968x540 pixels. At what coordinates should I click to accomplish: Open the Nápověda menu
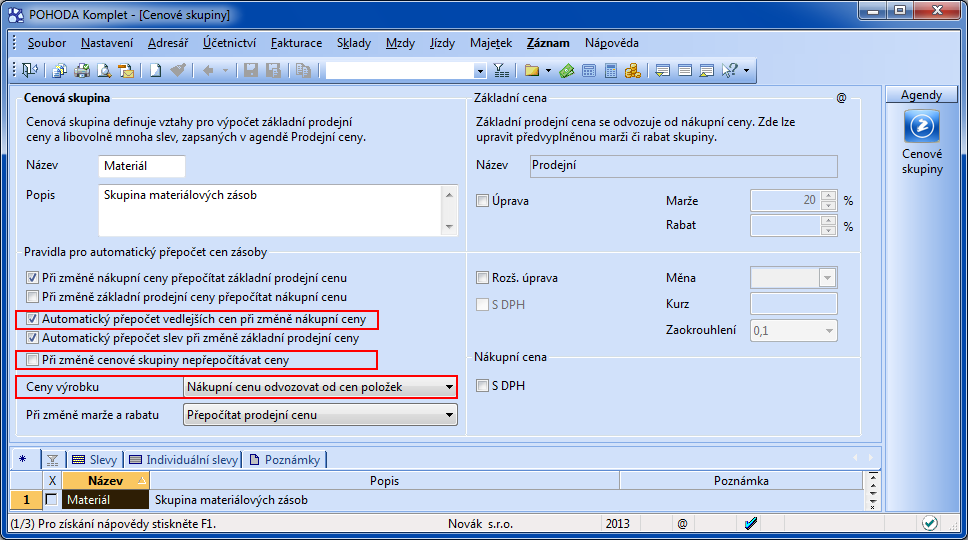tap(611, 43)
